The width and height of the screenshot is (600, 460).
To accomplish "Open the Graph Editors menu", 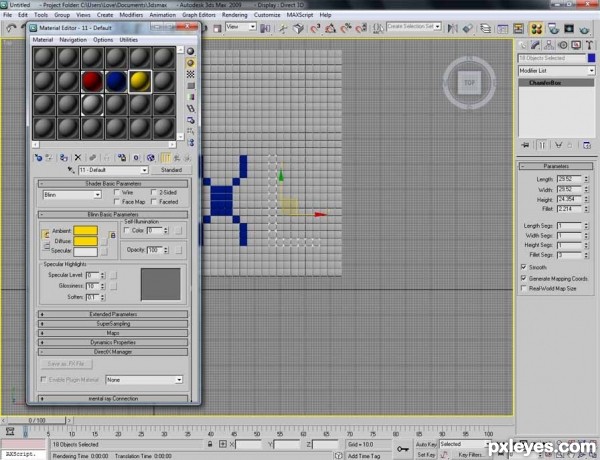I will [x=199, y=15].
